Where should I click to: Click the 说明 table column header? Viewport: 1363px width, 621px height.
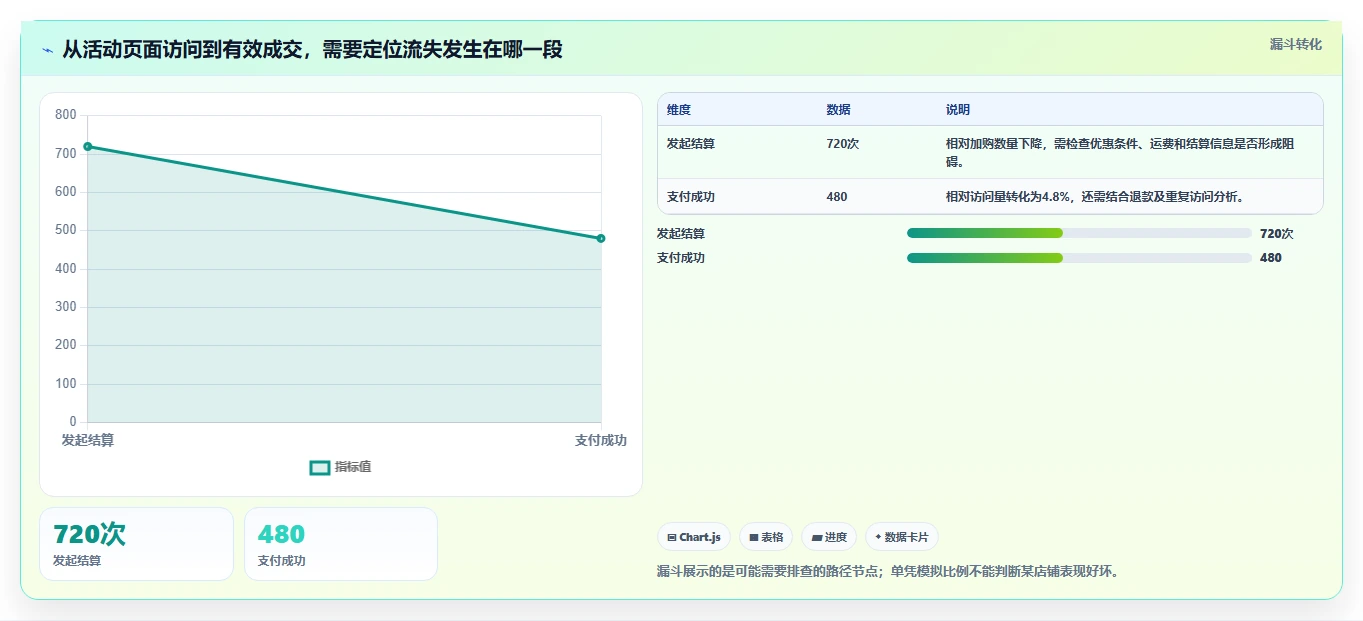[x=958, y=110]
